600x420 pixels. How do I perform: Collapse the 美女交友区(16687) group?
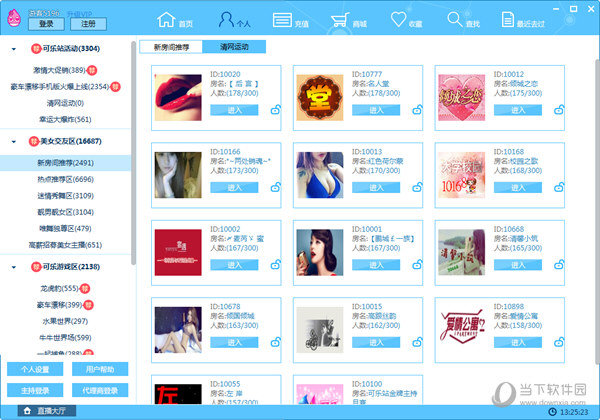coord(14,142)
